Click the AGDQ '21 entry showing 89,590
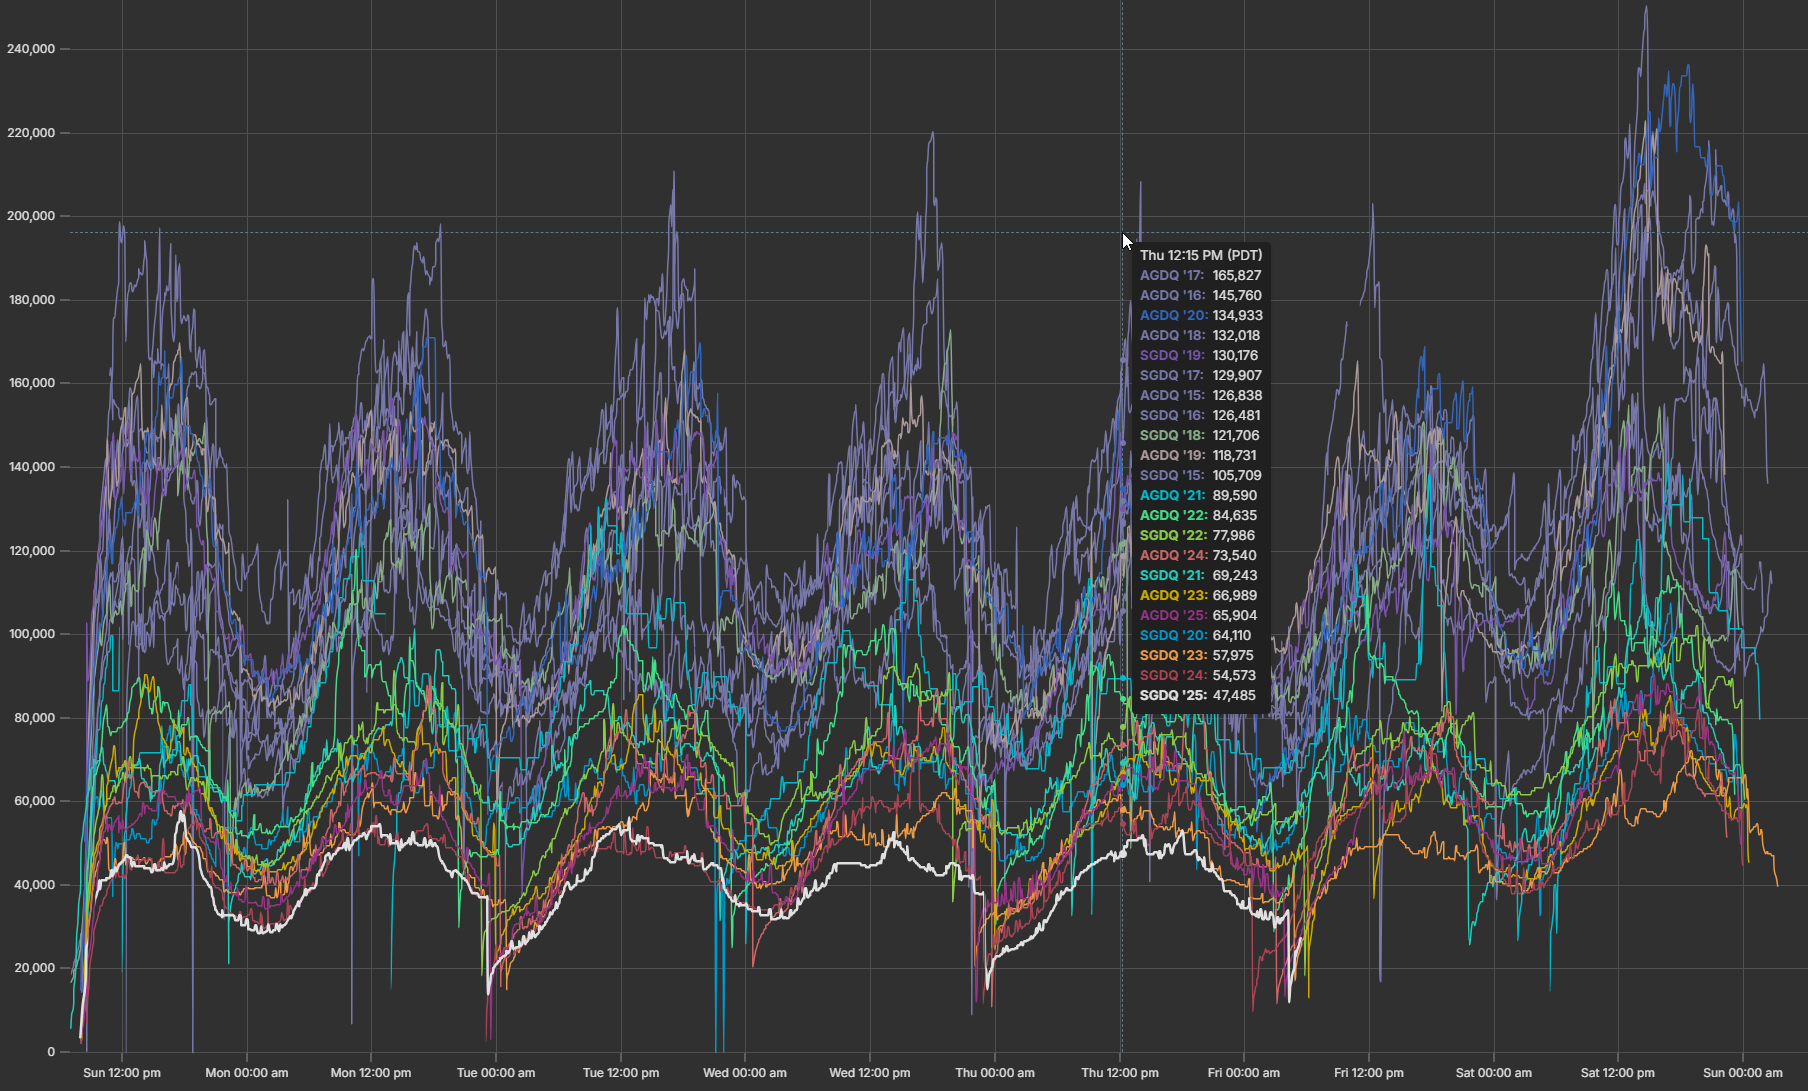This screenshot has height=1091, width=1808. click(1198, 495)
